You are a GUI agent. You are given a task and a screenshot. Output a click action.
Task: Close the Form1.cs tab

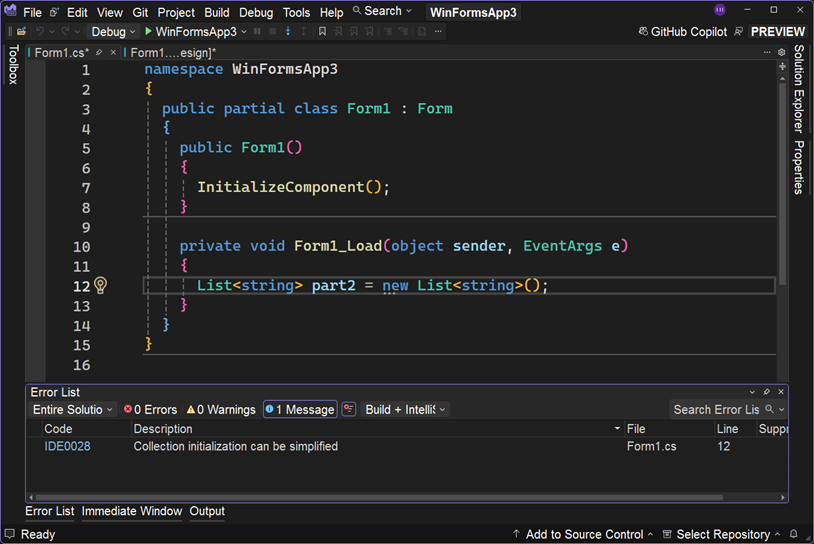click(x=113, y=52)
